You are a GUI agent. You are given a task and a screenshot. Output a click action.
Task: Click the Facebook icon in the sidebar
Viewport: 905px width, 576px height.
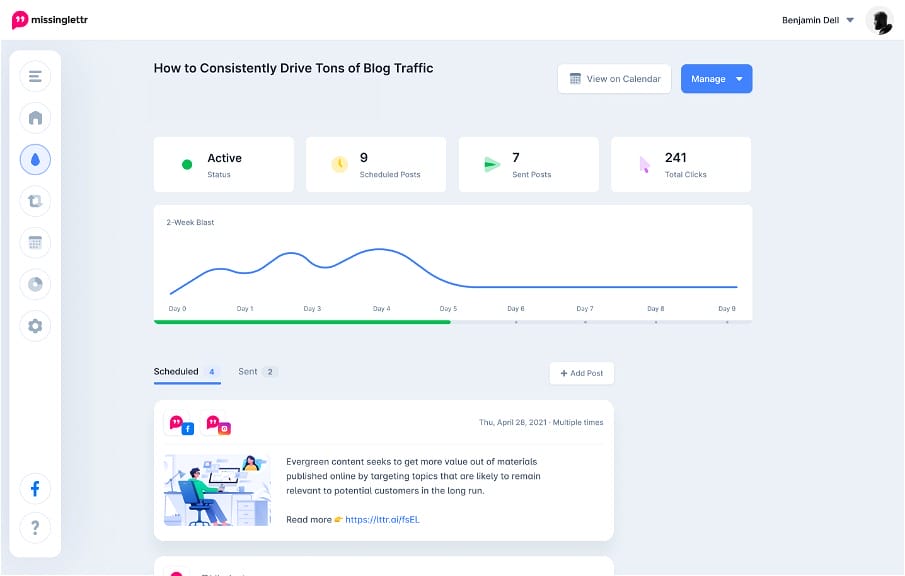(35, 489)
